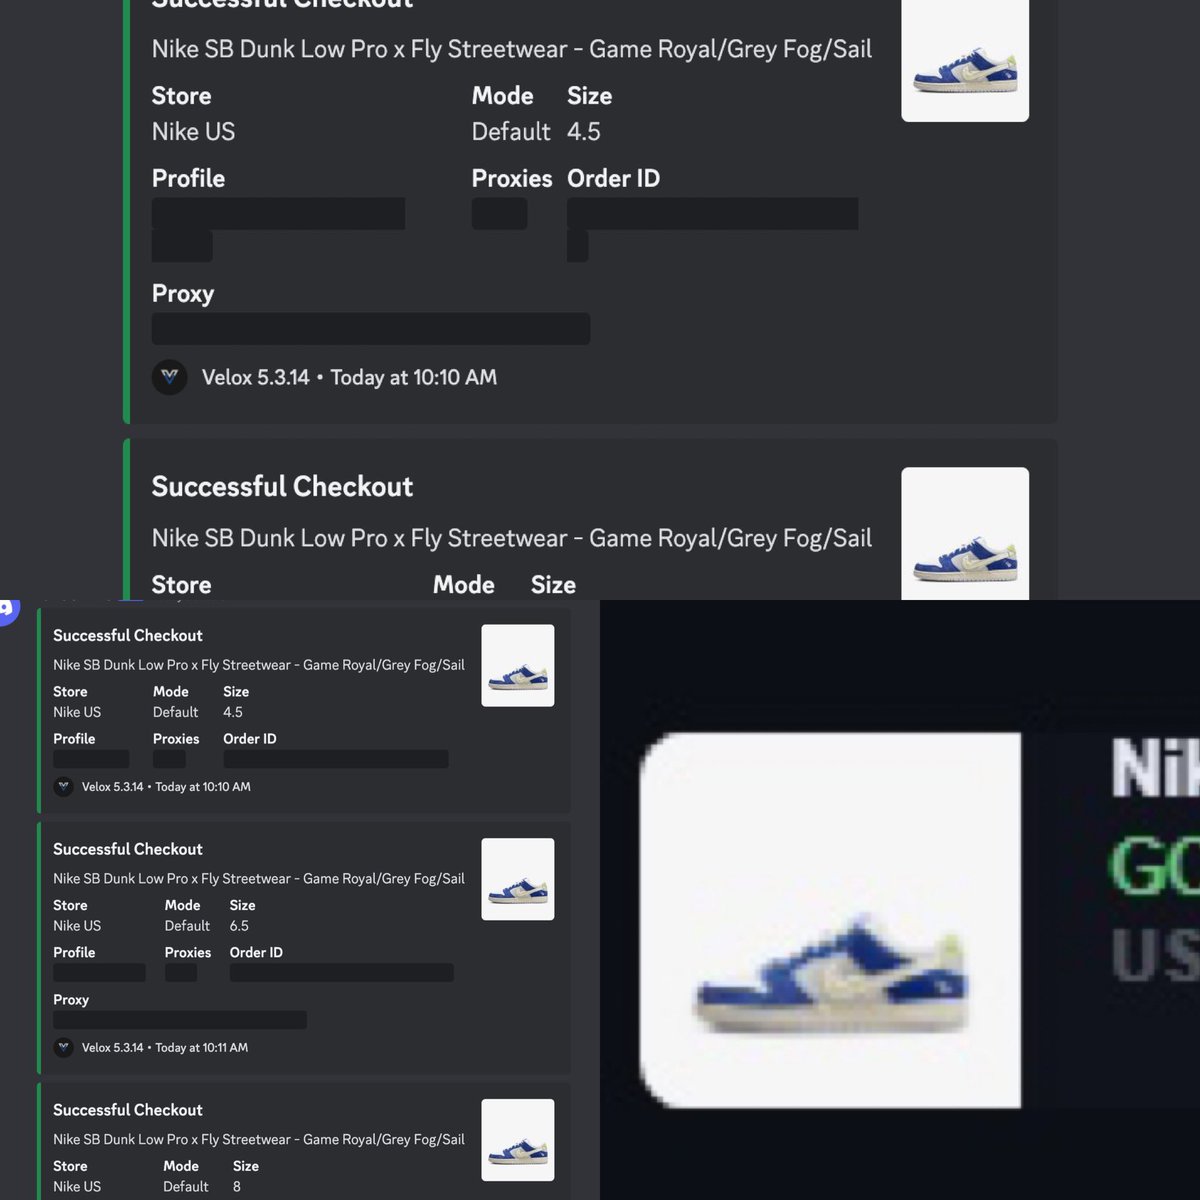Open the Nike SB Dunk Low Pro product title link

click(x=511, y=48)
